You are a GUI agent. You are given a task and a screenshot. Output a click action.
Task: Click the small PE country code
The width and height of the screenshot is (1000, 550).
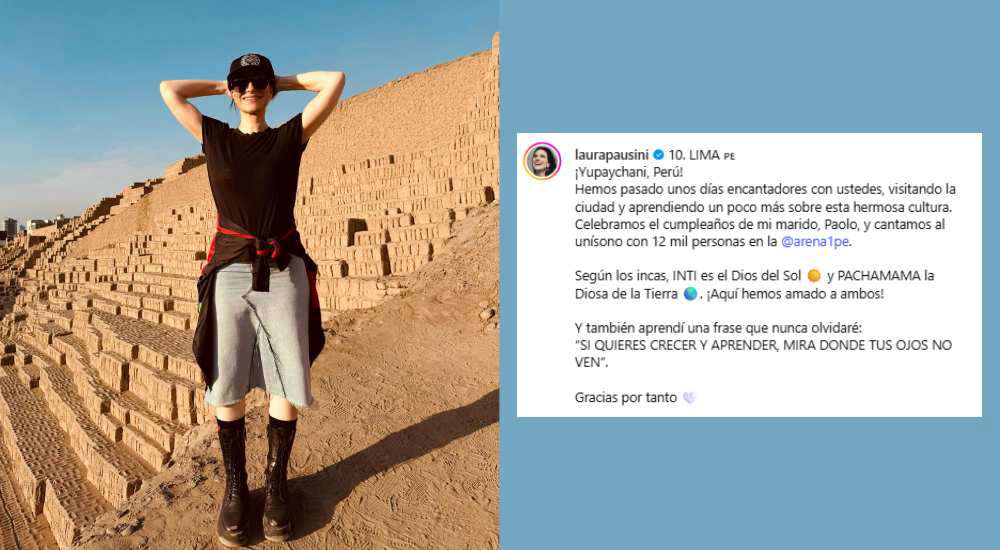(729, 156)
